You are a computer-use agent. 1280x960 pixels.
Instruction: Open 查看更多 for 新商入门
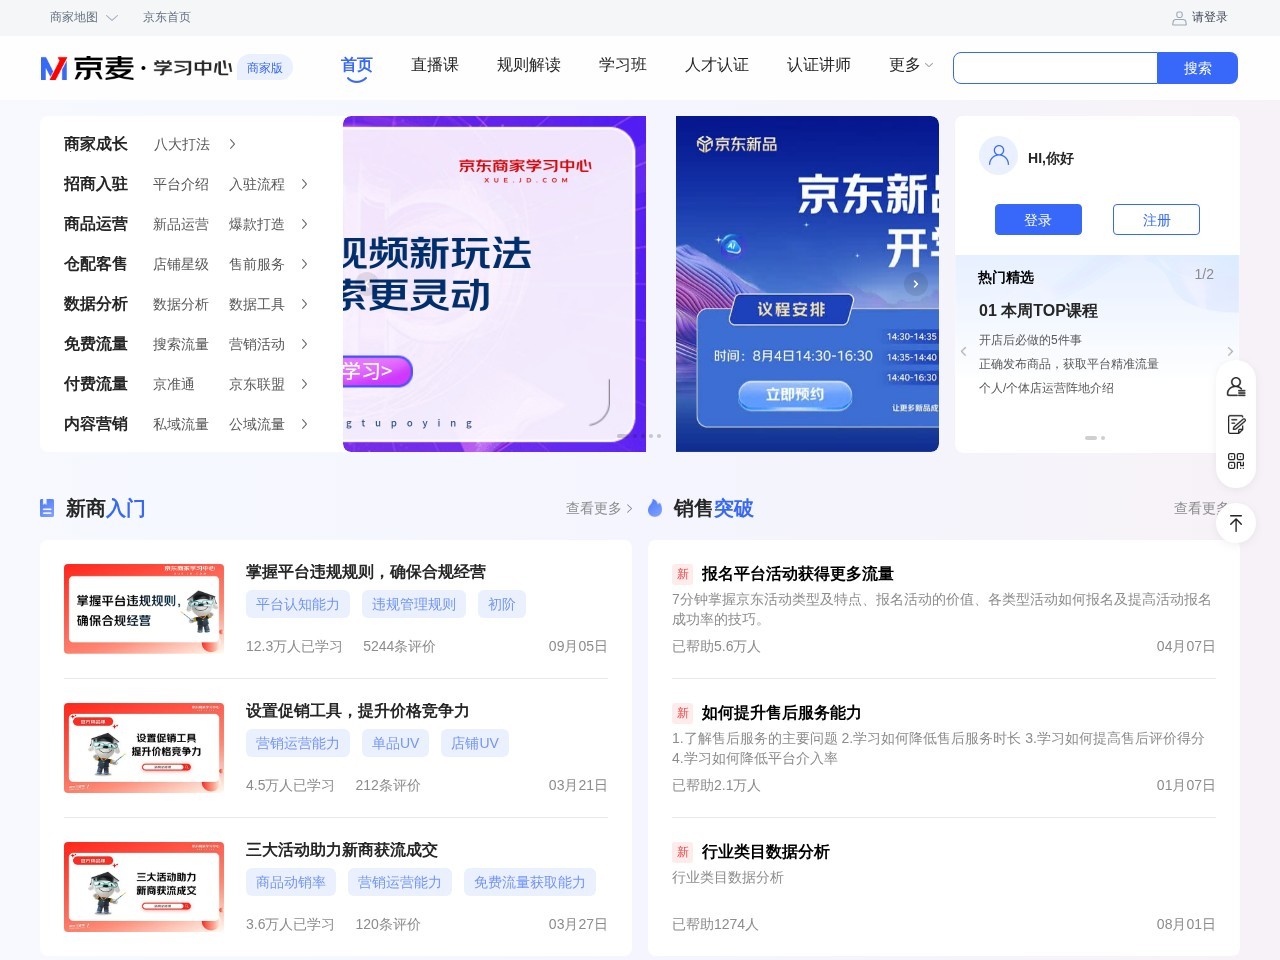pyautogui.click(x=599, y=508)
